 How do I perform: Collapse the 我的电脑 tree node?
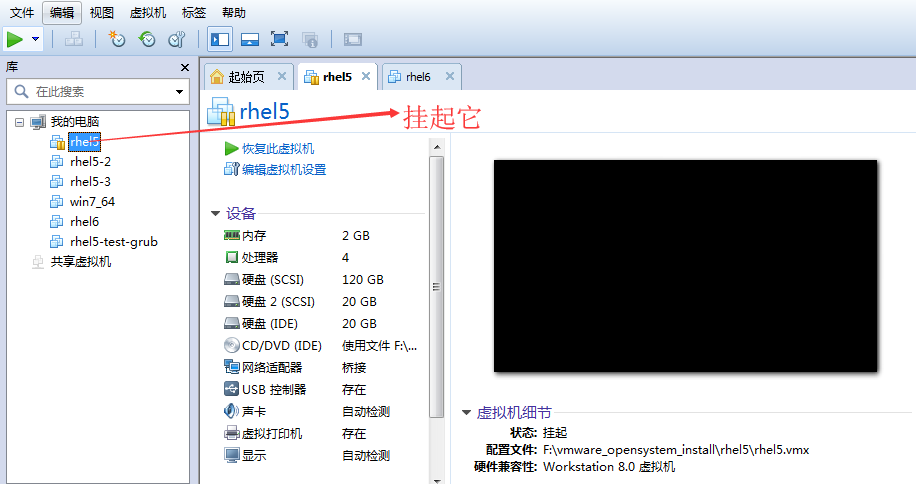click(x=19, y=122)
